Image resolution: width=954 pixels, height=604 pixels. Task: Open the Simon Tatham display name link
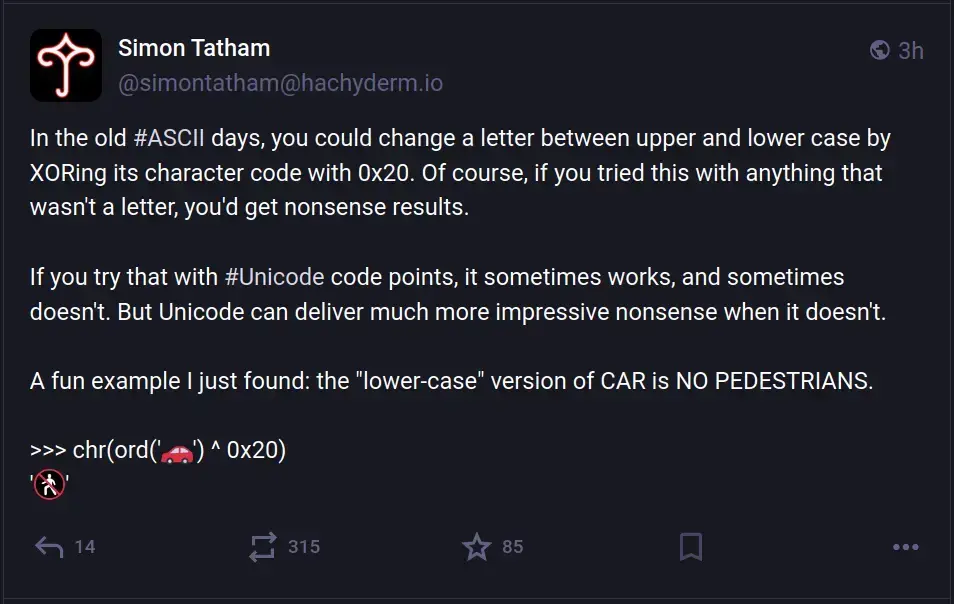pyautogui.click(x=194, y=48)
